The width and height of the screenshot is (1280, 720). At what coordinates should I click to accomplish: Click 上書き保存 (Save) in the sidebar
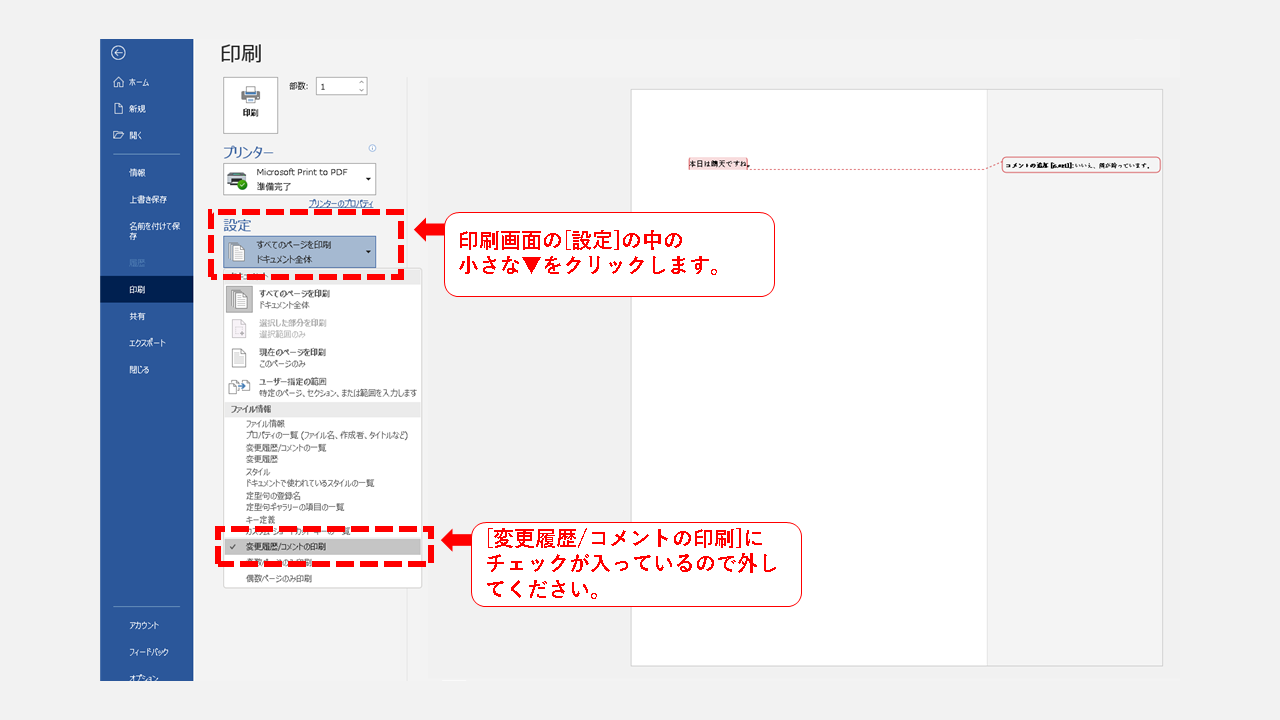(146, 199)
